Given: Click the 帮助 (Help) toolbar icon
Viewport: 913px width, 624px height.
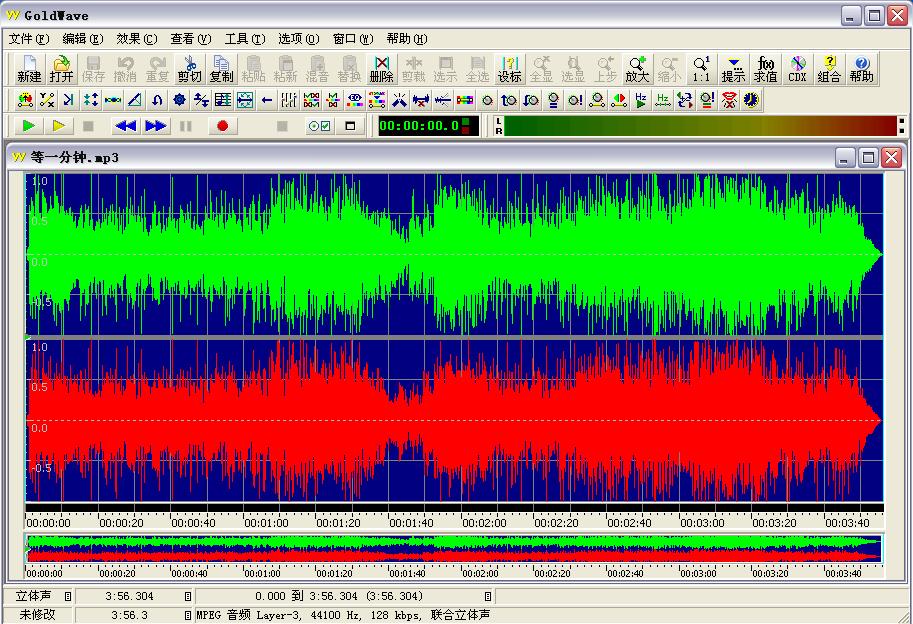Looking at the screenshot, I should click(x=861, y=69).
